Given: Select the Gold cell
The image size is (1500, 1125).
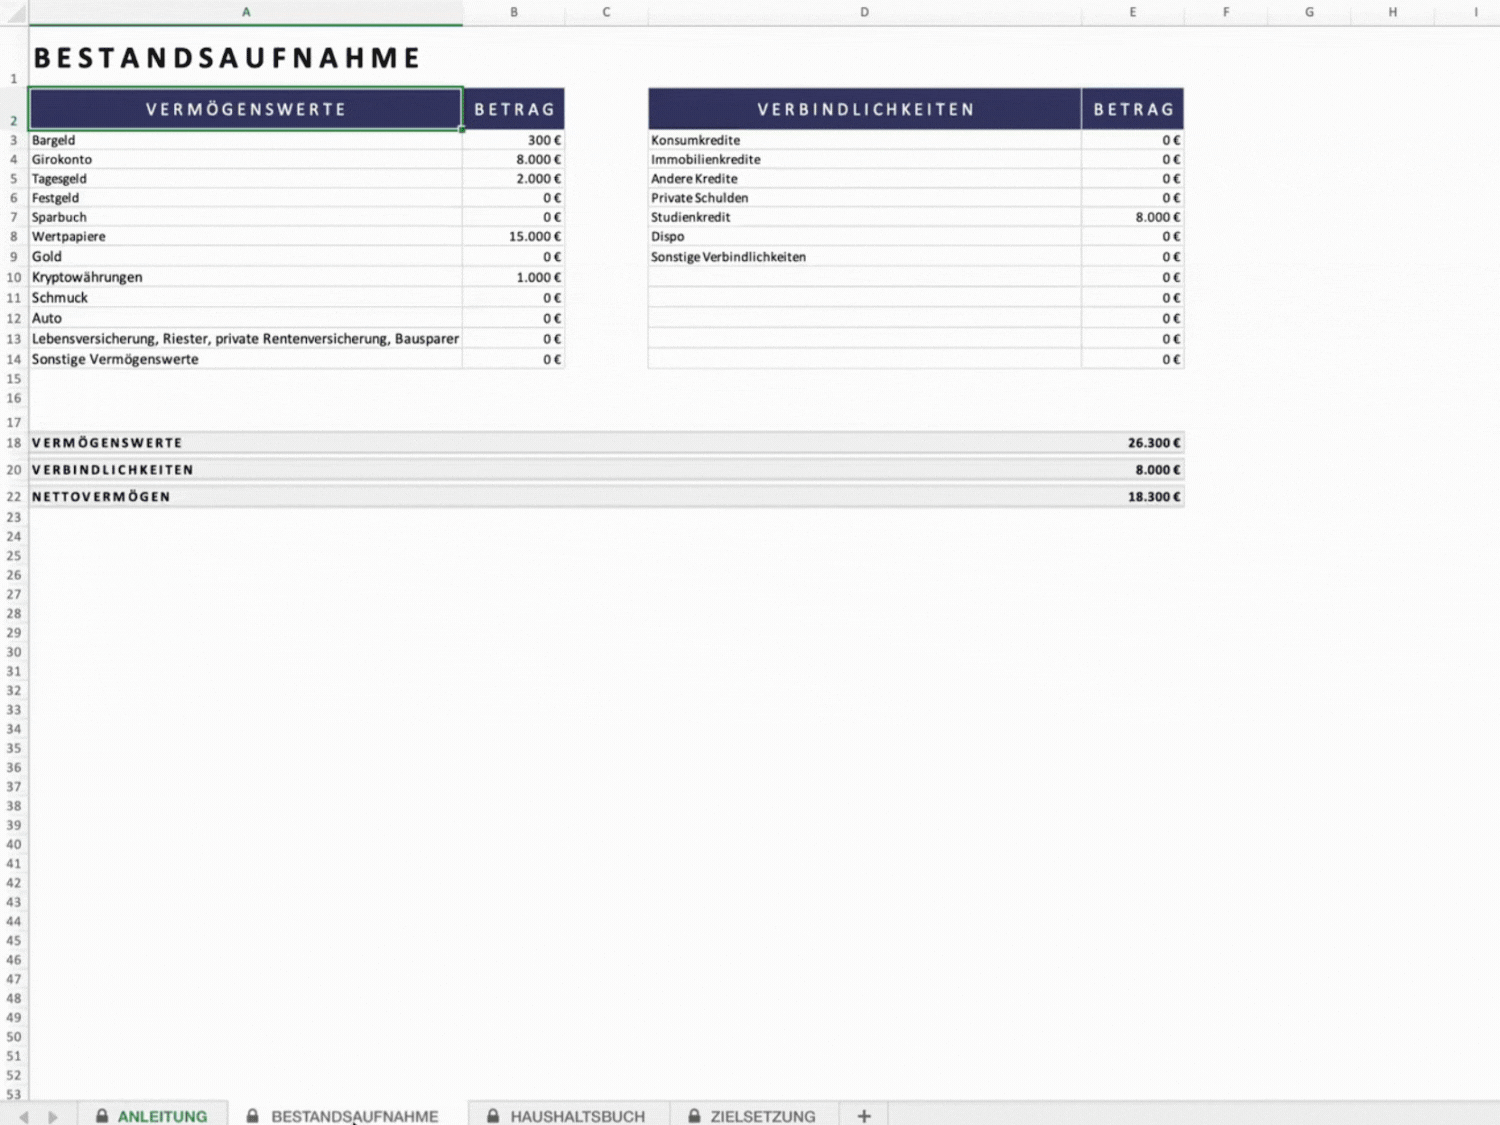Looking at the screenshot, I should [x=246, y=256].
